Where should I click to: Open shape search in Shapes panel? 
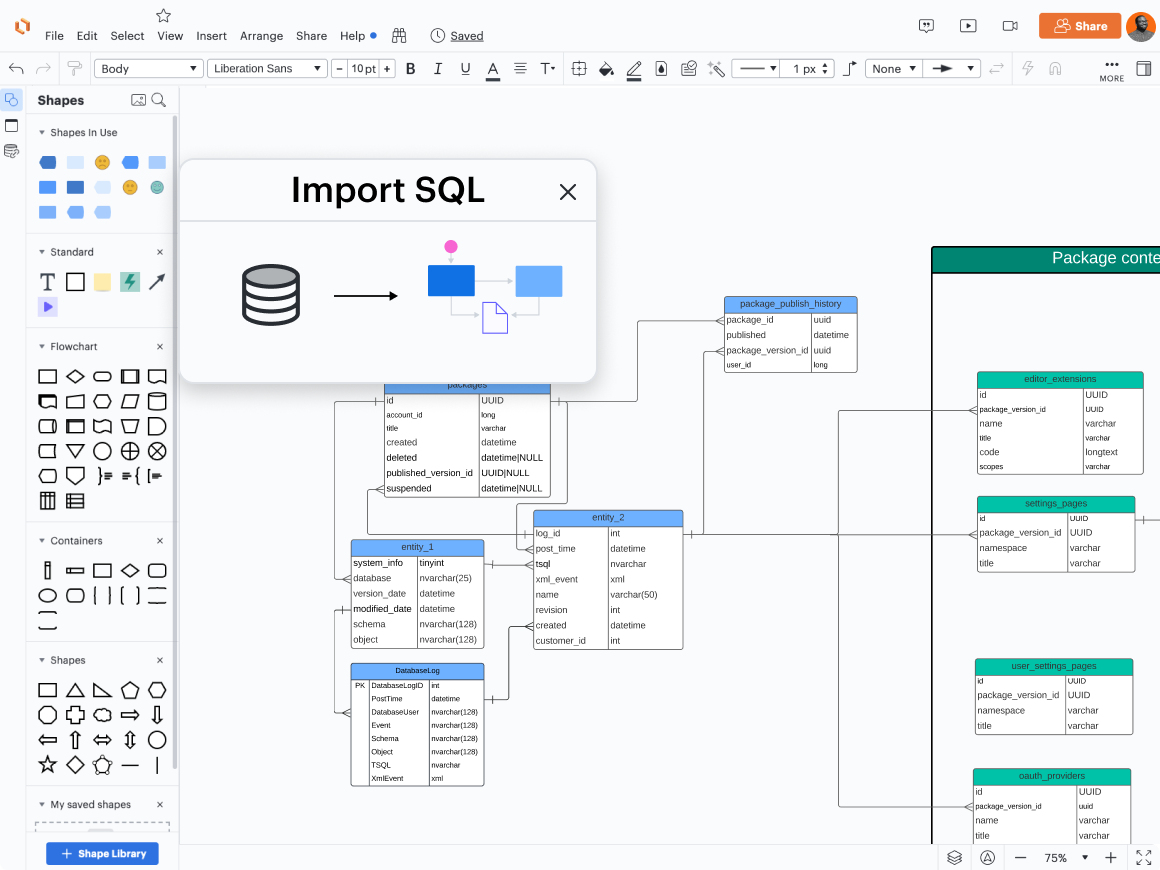tap(157, 100)
